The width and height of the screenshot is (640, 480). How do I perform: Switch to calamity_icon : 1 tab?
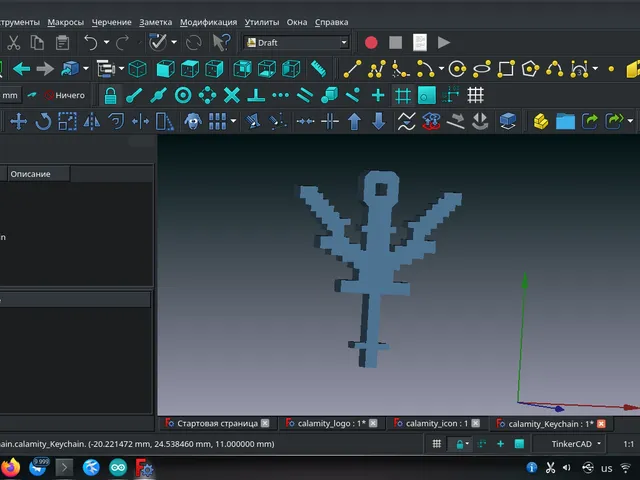[437, 424]
